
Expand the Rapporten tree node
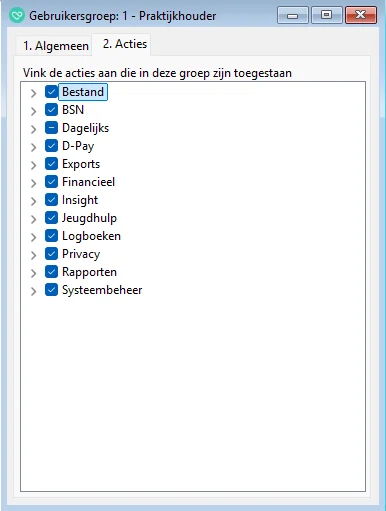[33, 273]
